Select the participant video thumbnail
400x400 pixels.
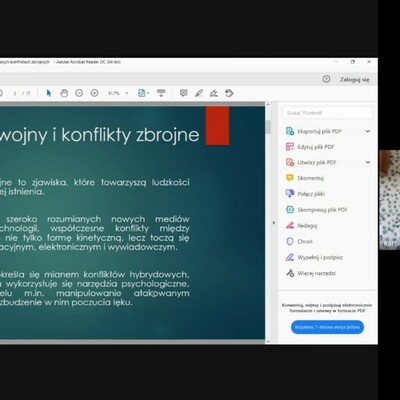[x=390, y=200]
